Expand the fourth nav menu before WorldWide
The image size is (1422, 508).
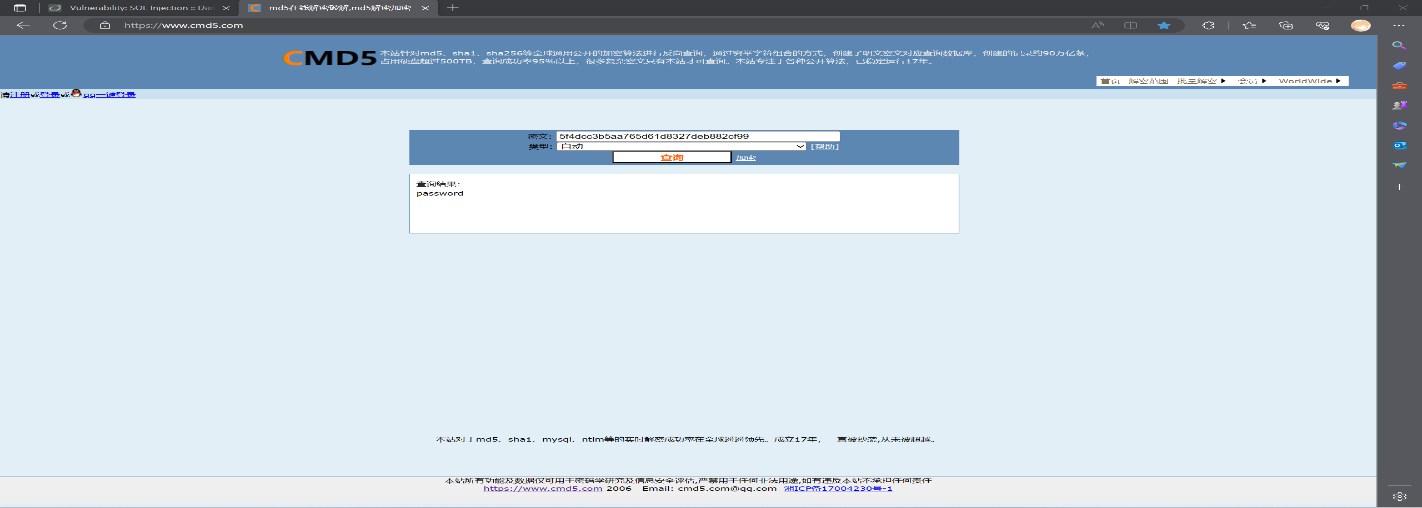(x=1252, y=81)
